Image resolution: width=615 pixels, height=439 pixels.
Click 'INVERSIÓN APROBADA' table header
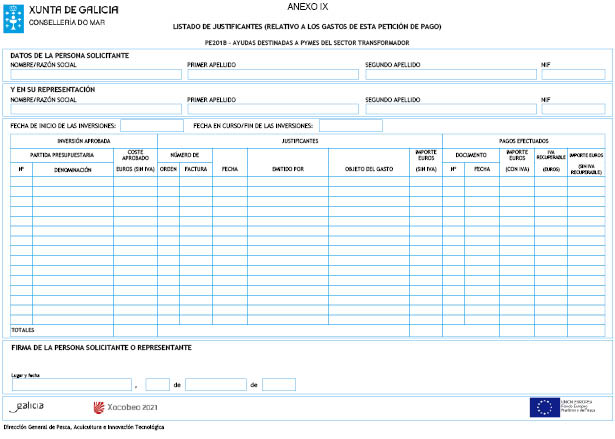[x=84, y=141]
